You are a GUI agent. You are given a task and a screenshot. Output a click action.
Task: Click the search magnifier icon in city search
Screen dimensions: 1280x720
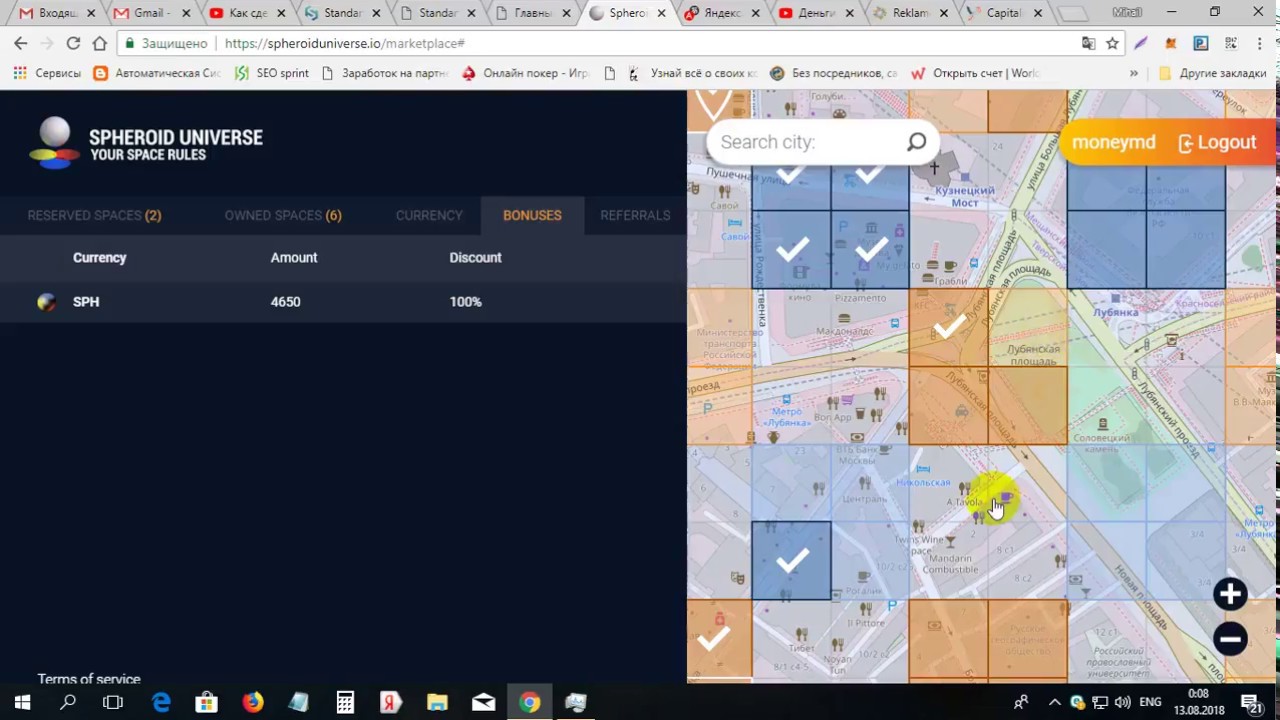916,142
